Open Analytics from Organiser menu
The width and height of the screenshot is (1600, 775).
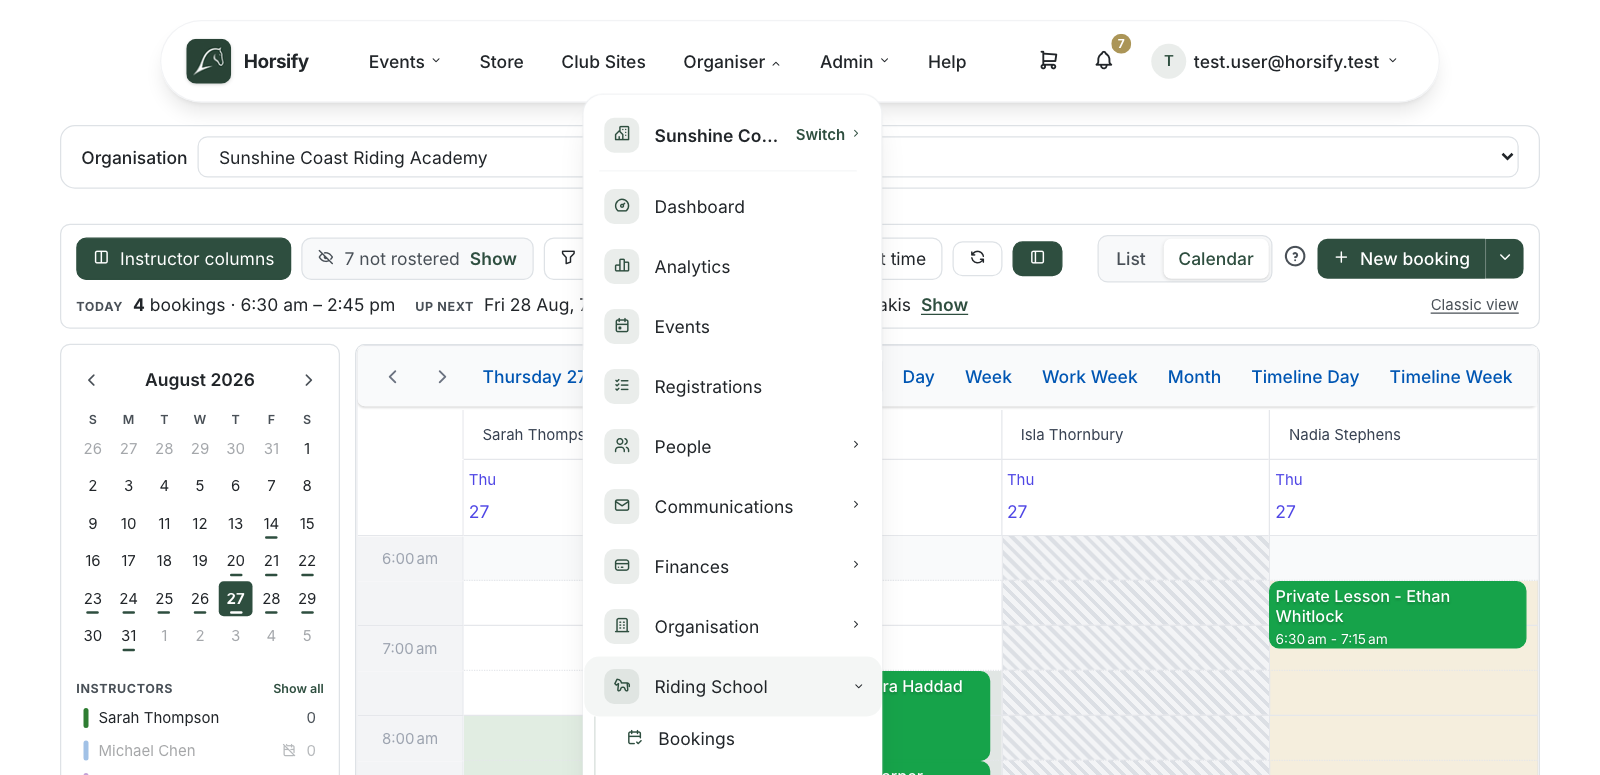click(732, 267)
